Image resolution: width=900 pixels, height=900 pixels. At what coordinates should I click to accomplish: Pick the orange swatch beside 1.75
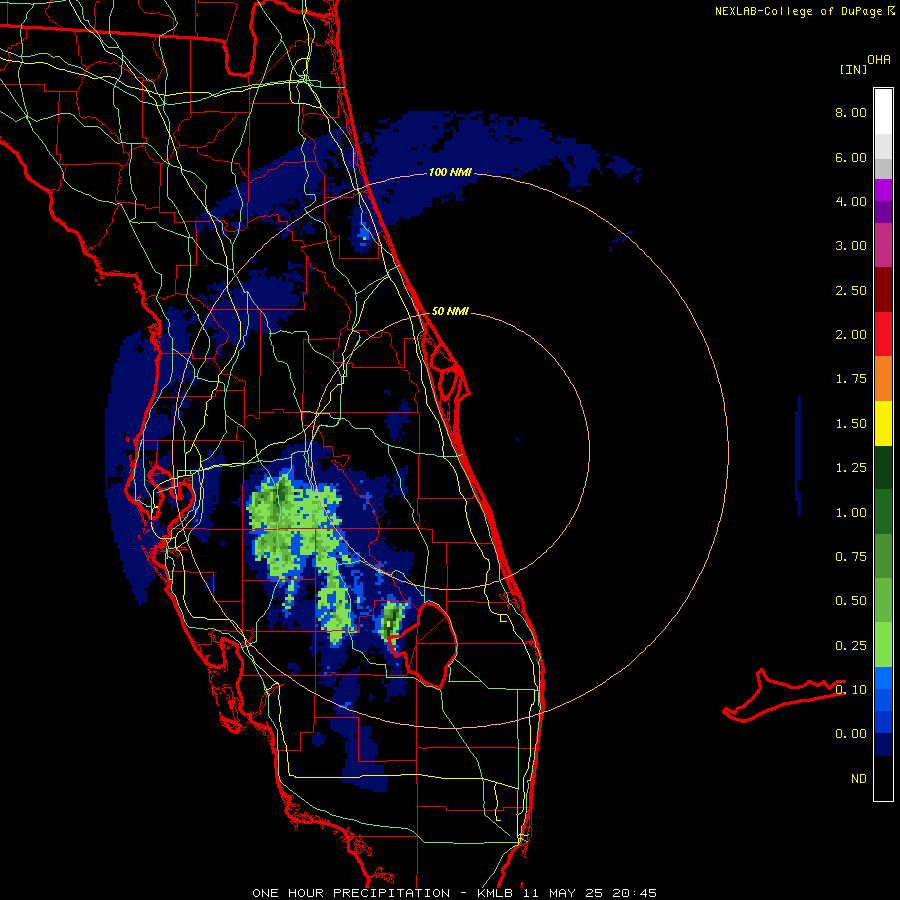click(x=883, y=379)
